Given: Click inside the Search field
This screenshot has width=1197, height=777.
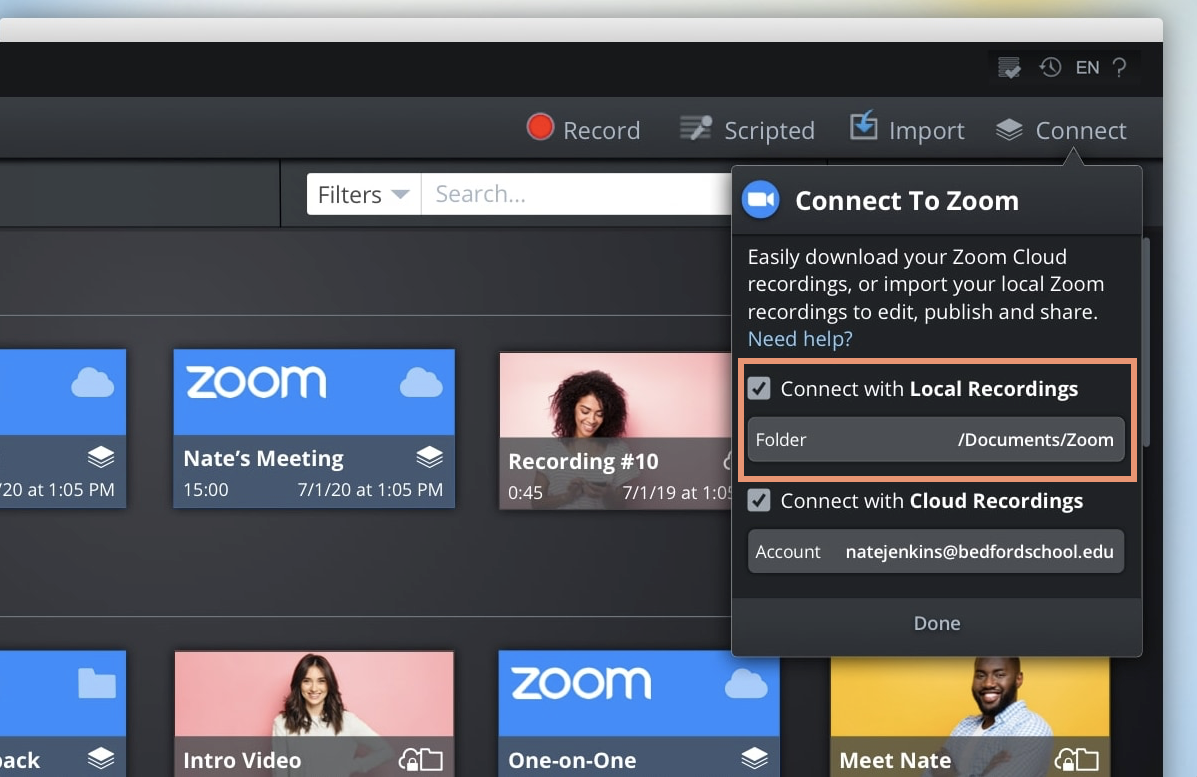Looking at the screenshot, I should pyautogui.click(x=560, y=193).
